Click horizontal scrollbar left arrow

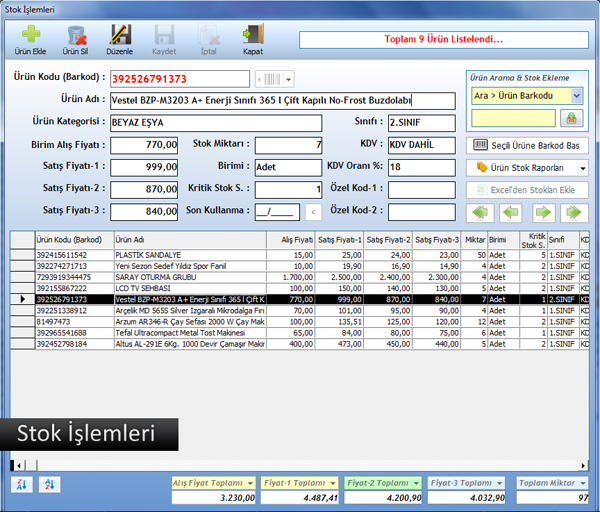pos(19,465)
